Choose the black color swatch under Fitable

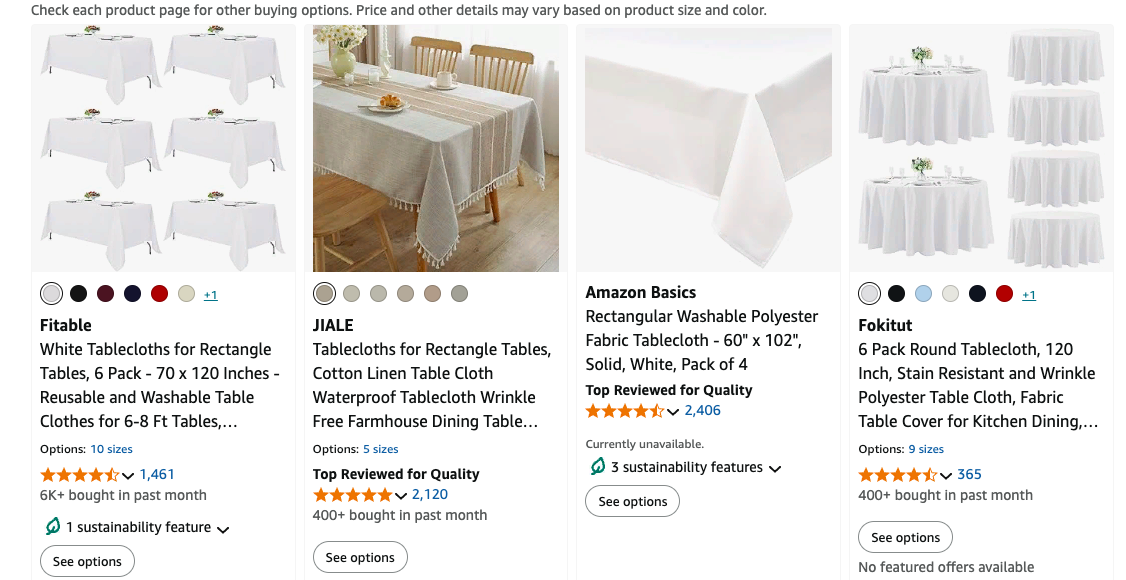click(x=78, y=294)
